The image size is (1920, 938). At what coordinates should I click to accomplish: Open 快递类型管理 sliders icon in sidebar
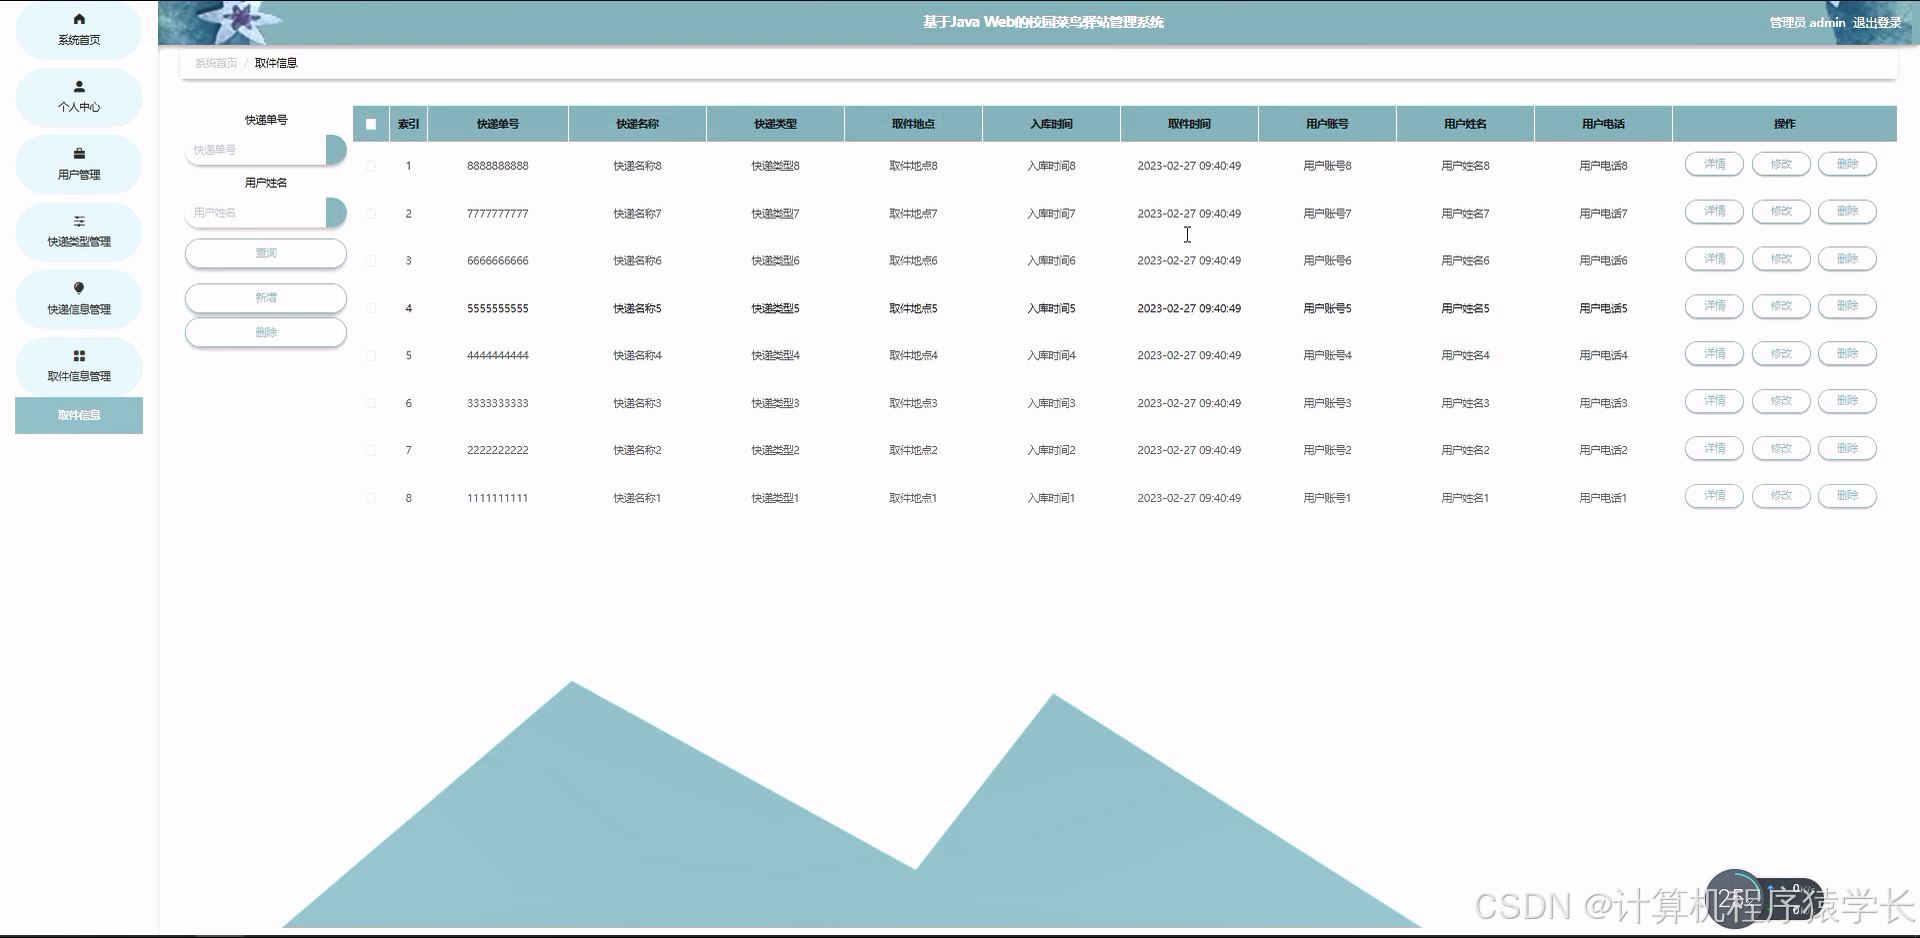[x=79, y=221]
